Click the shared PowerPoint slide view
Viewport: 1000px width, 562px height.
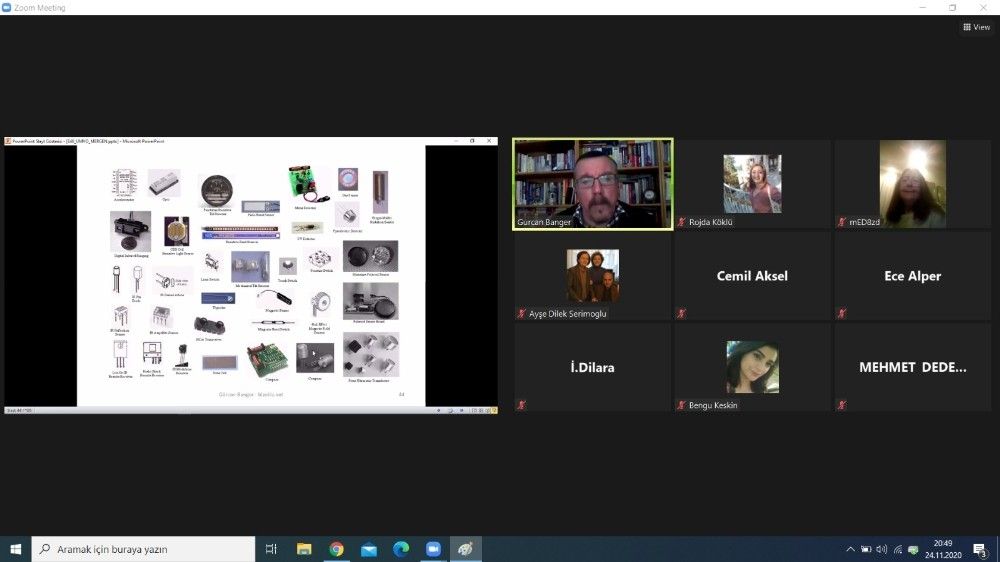[250, 276]
